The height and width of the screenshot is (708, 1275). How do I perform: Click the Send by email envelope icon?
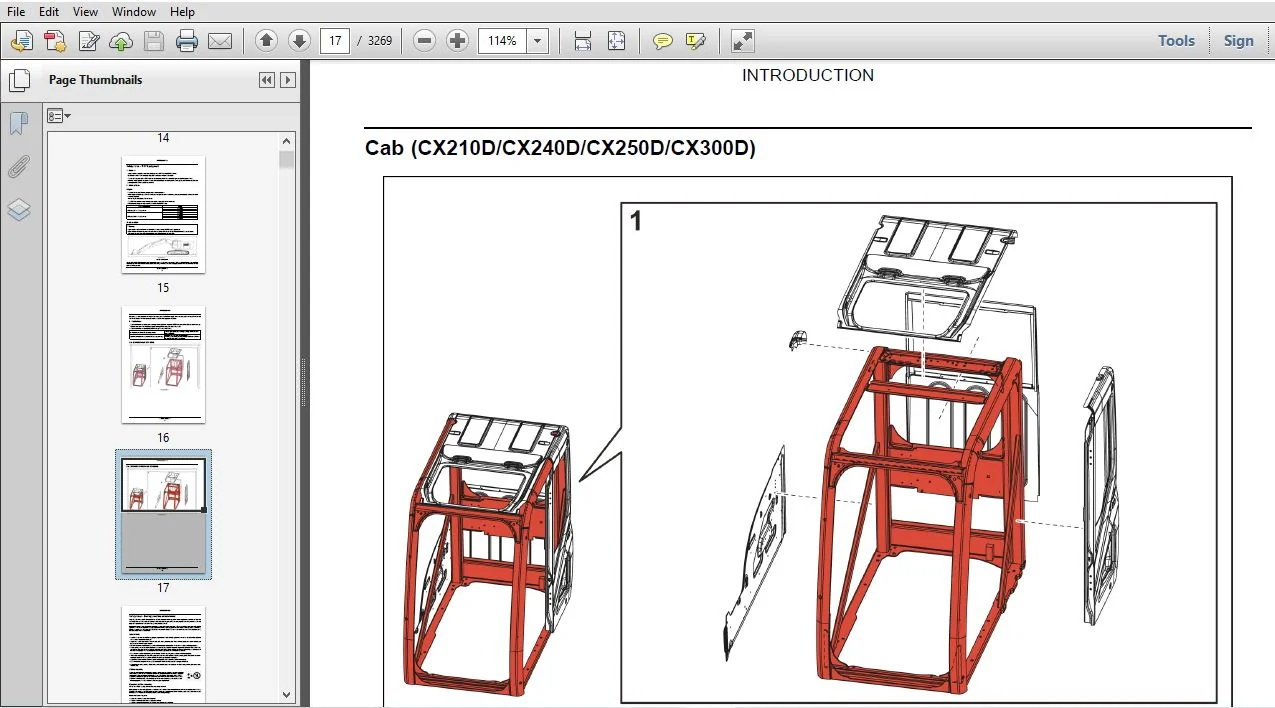click(220, 41)
